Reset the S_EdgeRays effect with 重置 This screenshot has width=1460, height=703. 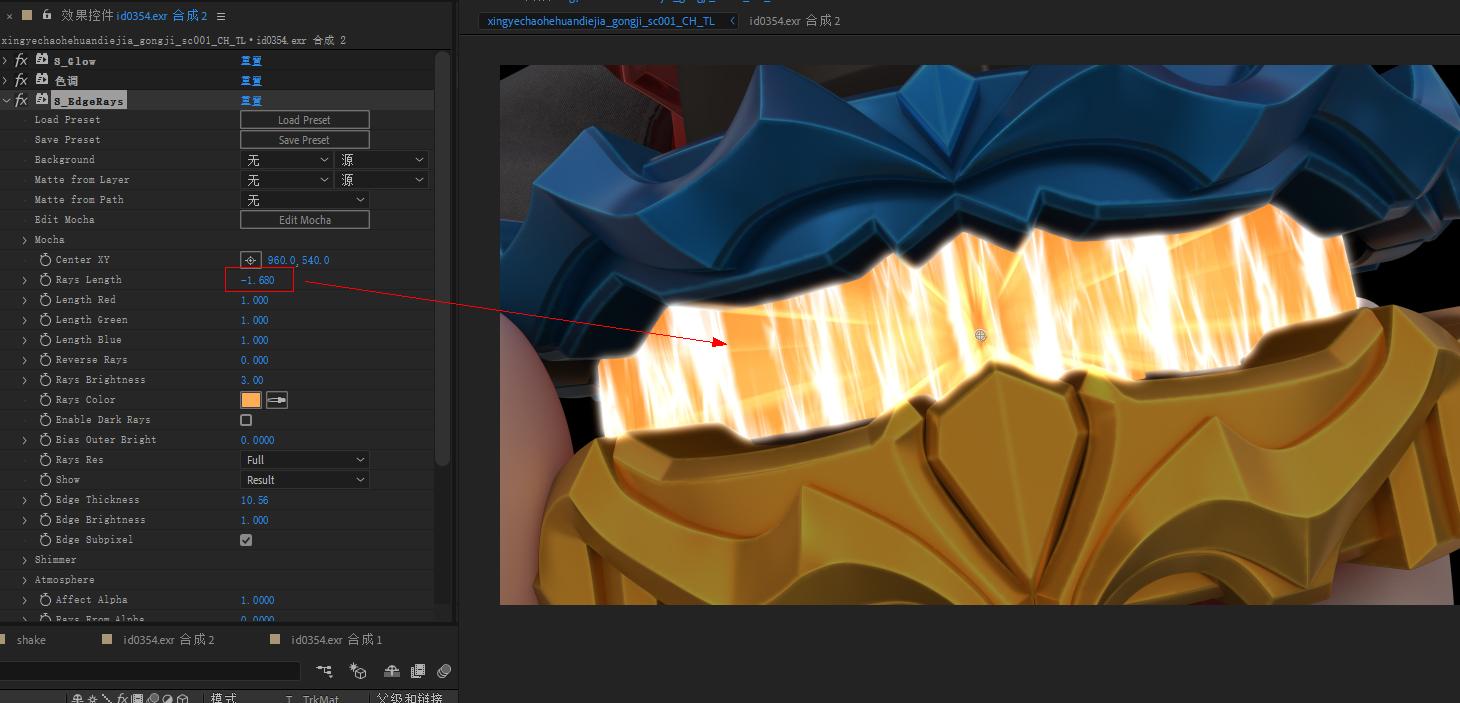click(x=251, y=101)
